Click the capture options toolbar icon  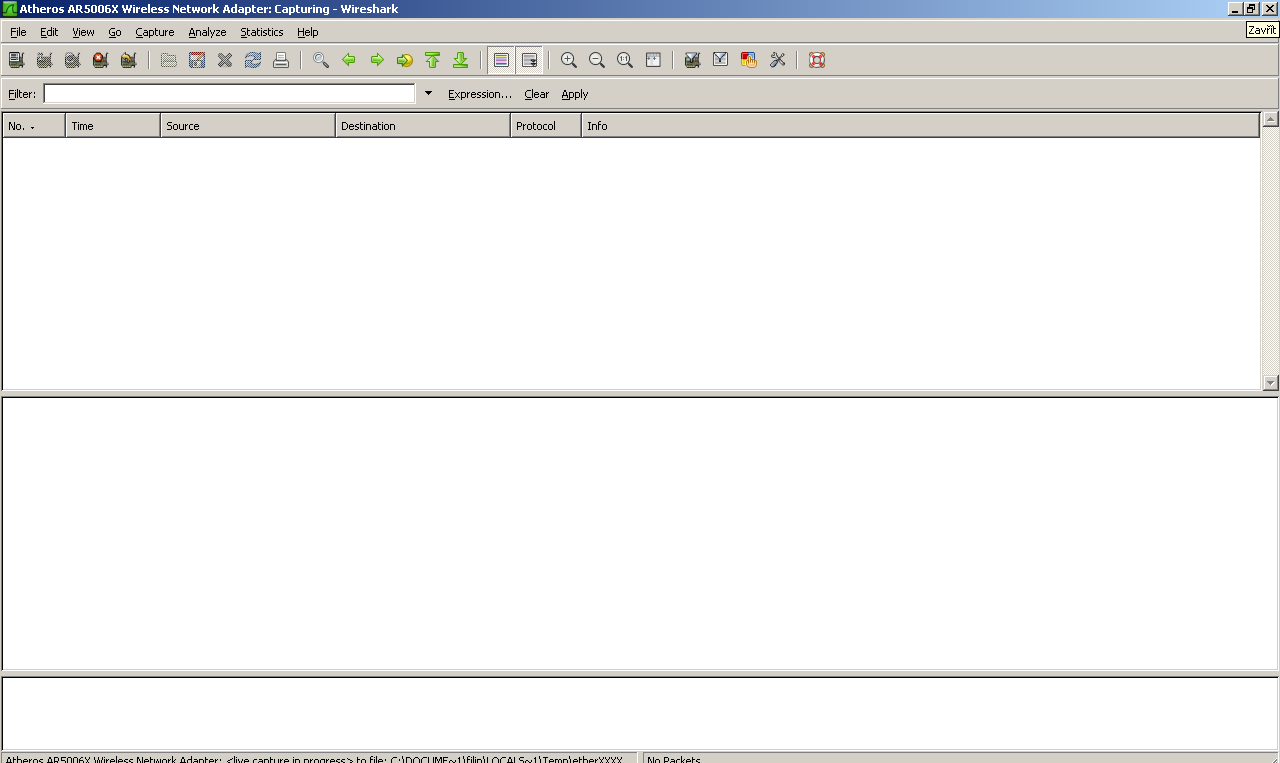coord(44,60)
